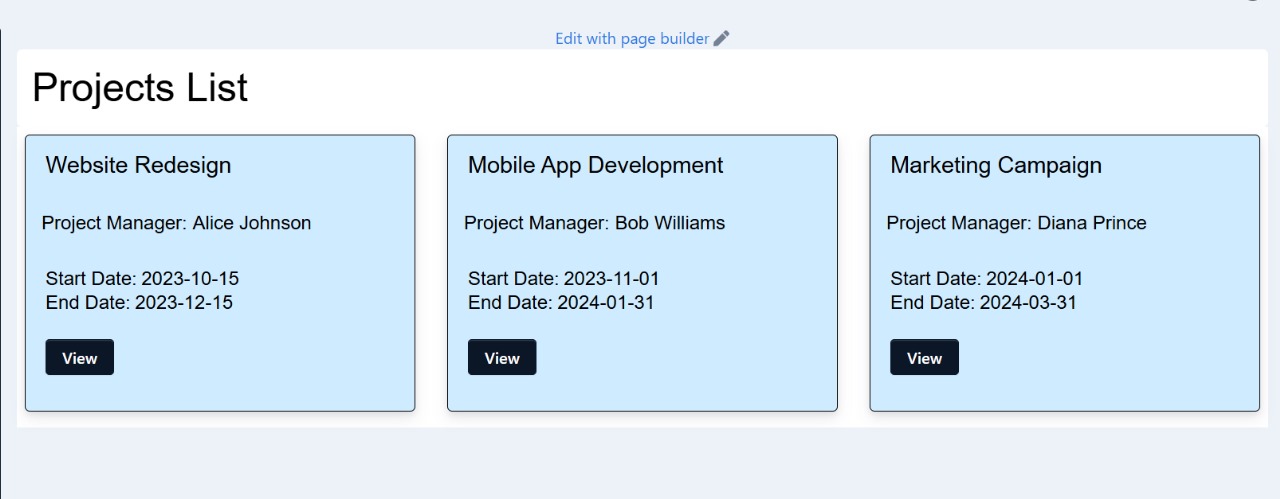This screenshot has height=499, width=1280.
Task: Click Start Date: 2023-10-15
Action: click(x=142, y=279)
